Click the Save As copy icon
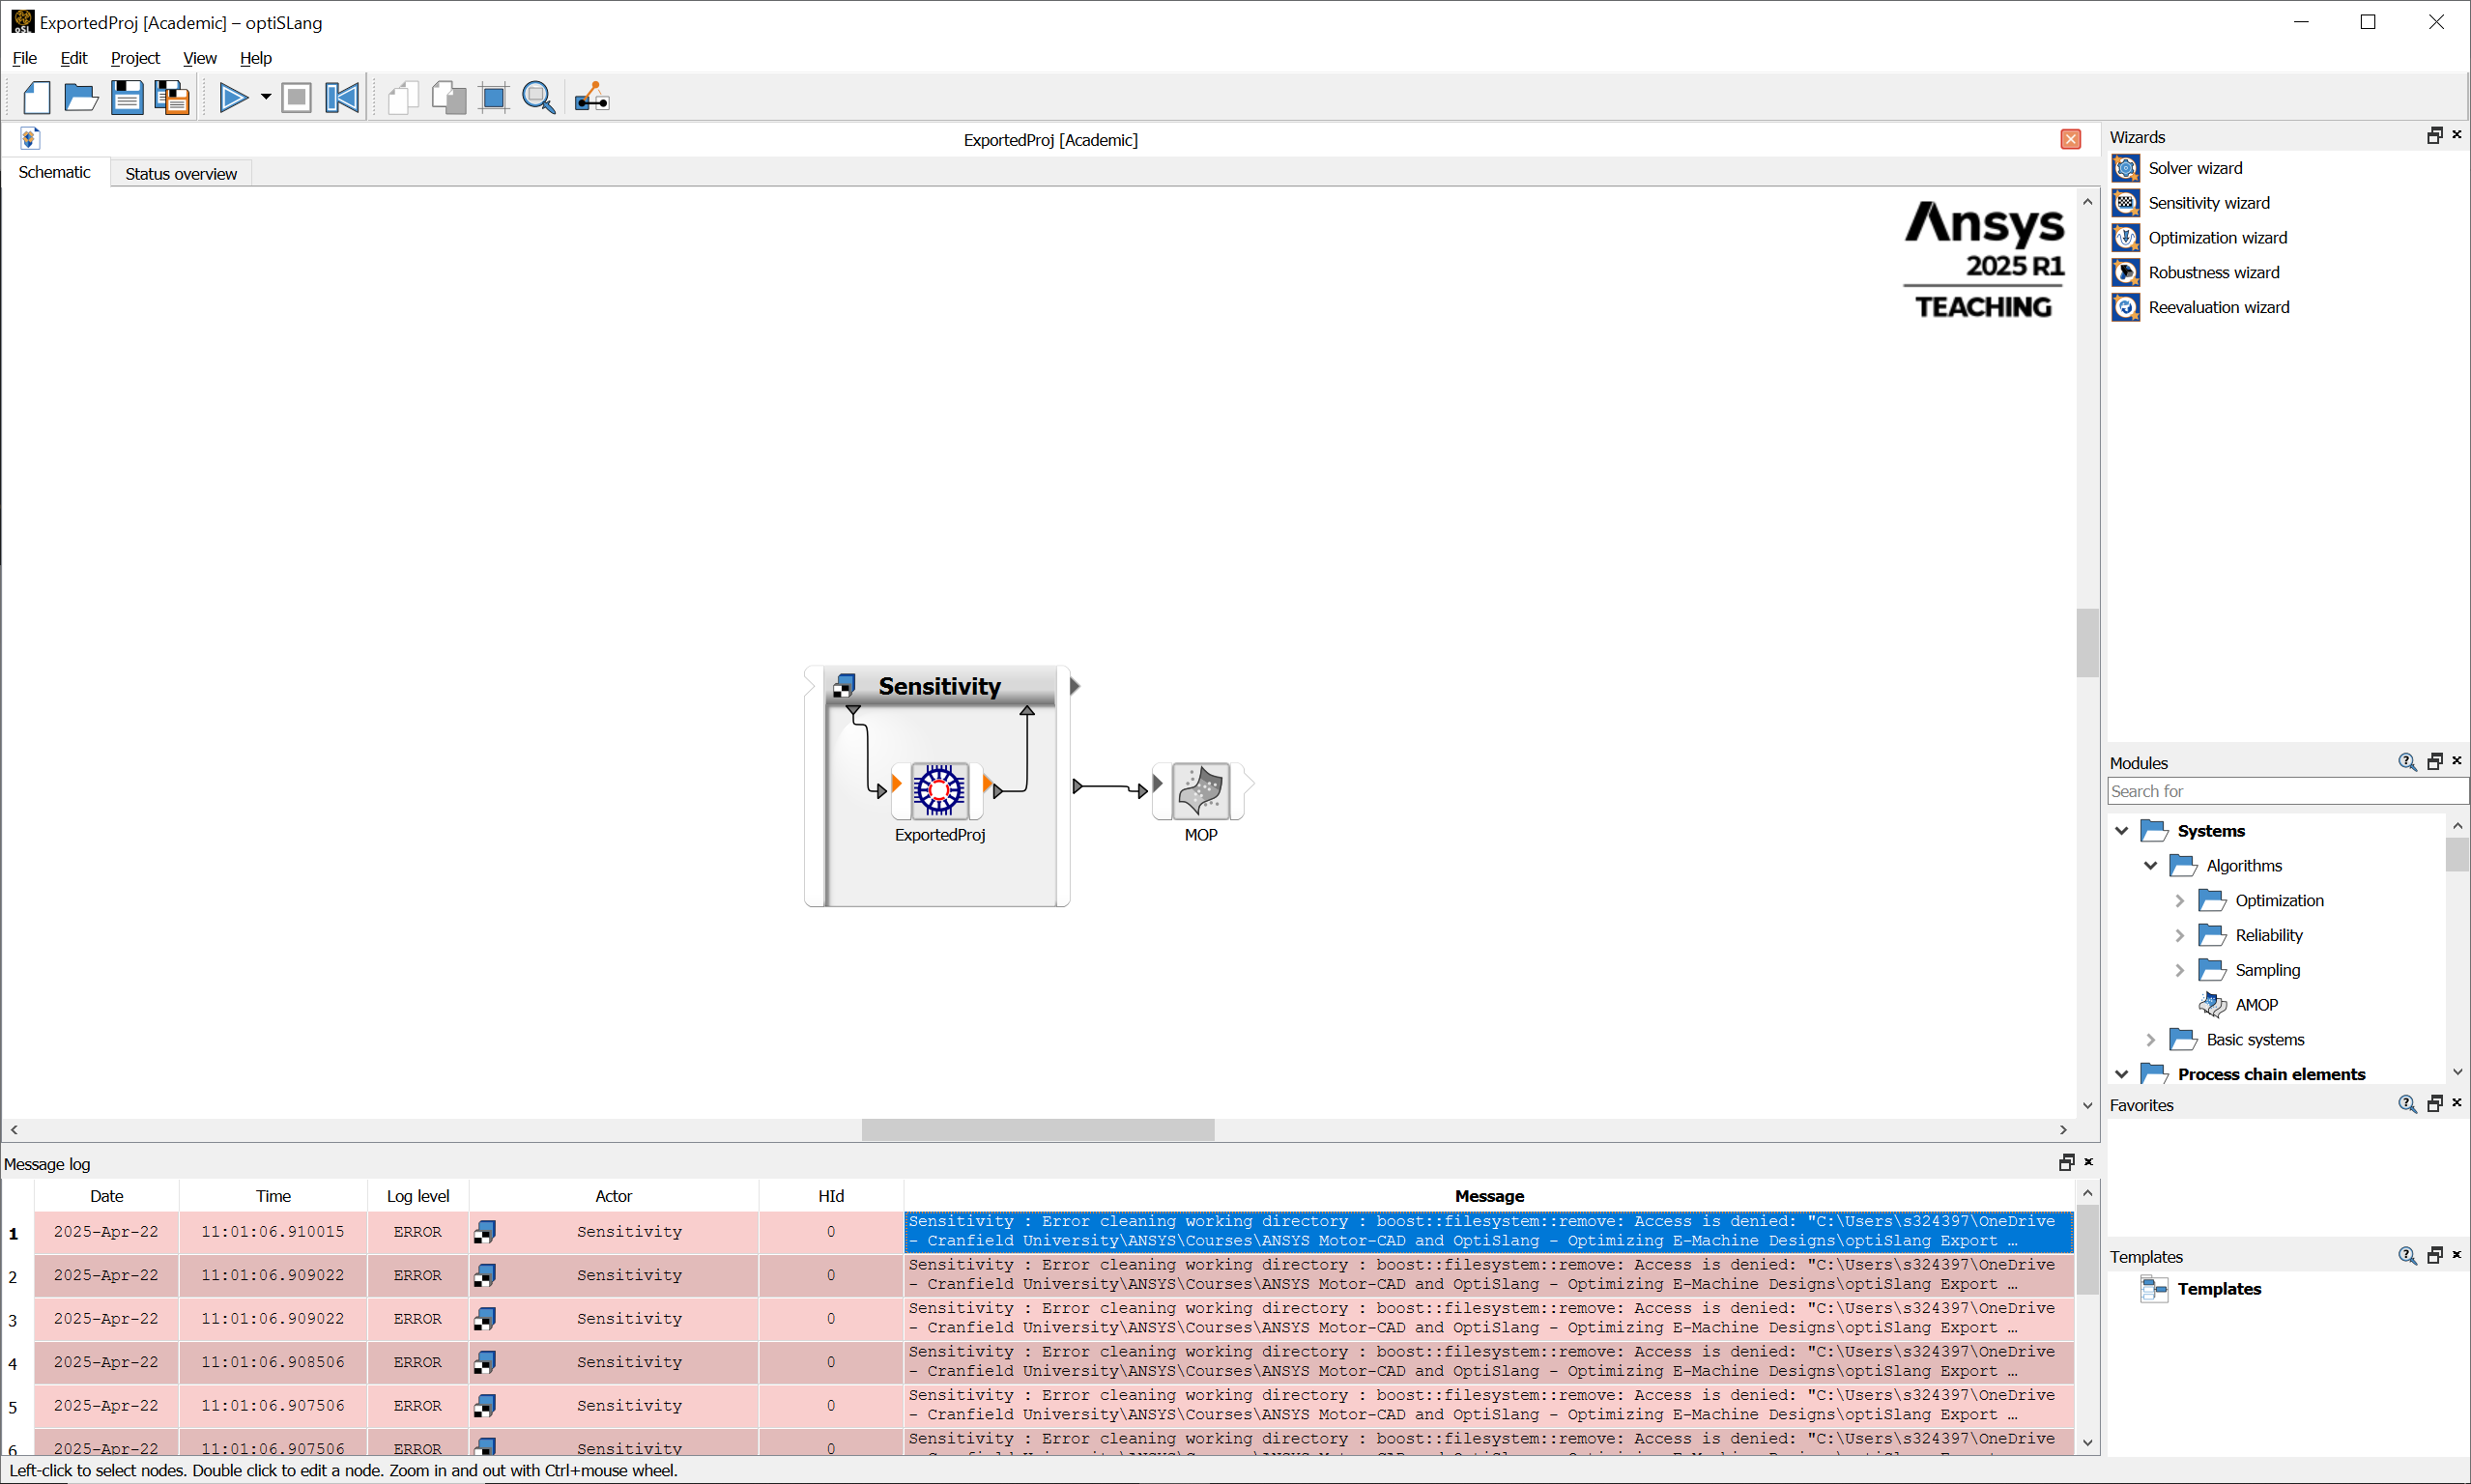 point(172,97)
